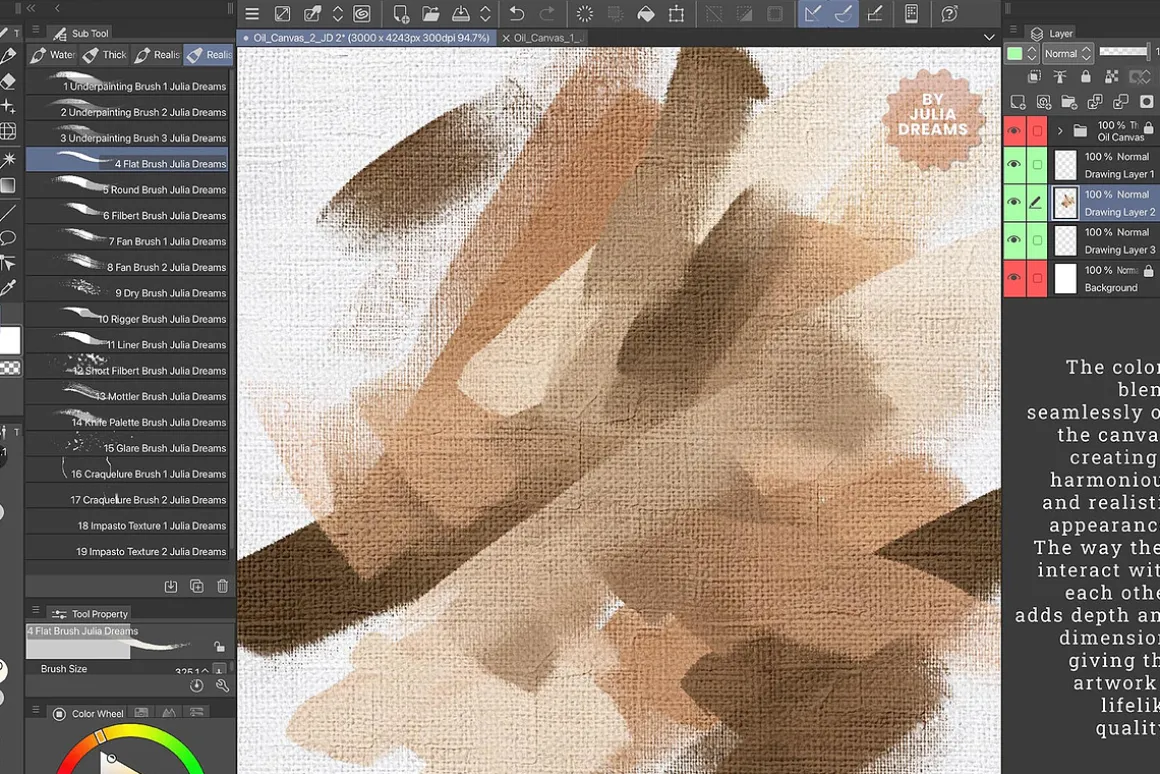Viewport: 1160px width, 774px height.
Task: Click Create Layer Mask icon
Action: pyautogui.click(x=1147, y=102)
